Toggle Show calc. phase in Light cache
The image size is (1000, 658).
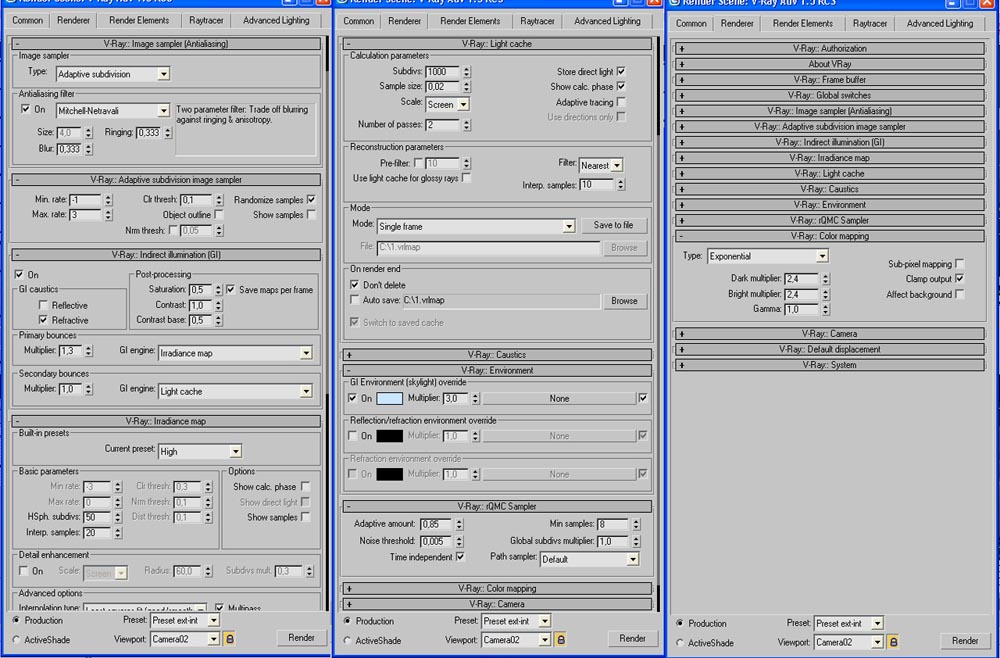(621, 86)
